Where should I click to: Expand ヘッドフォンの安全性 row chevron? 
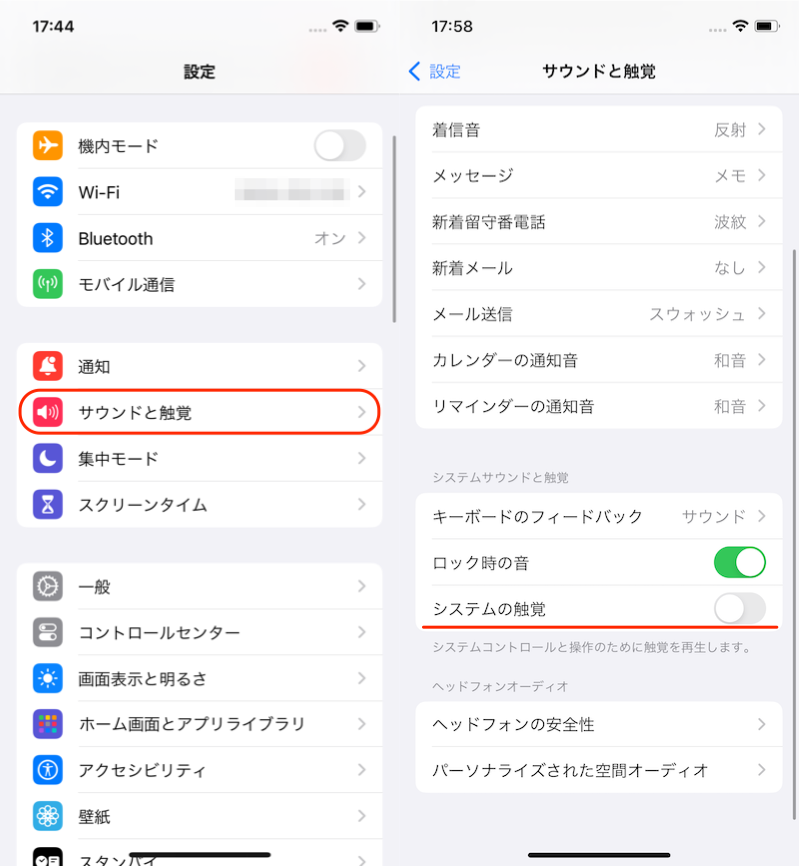click(761, 724)
